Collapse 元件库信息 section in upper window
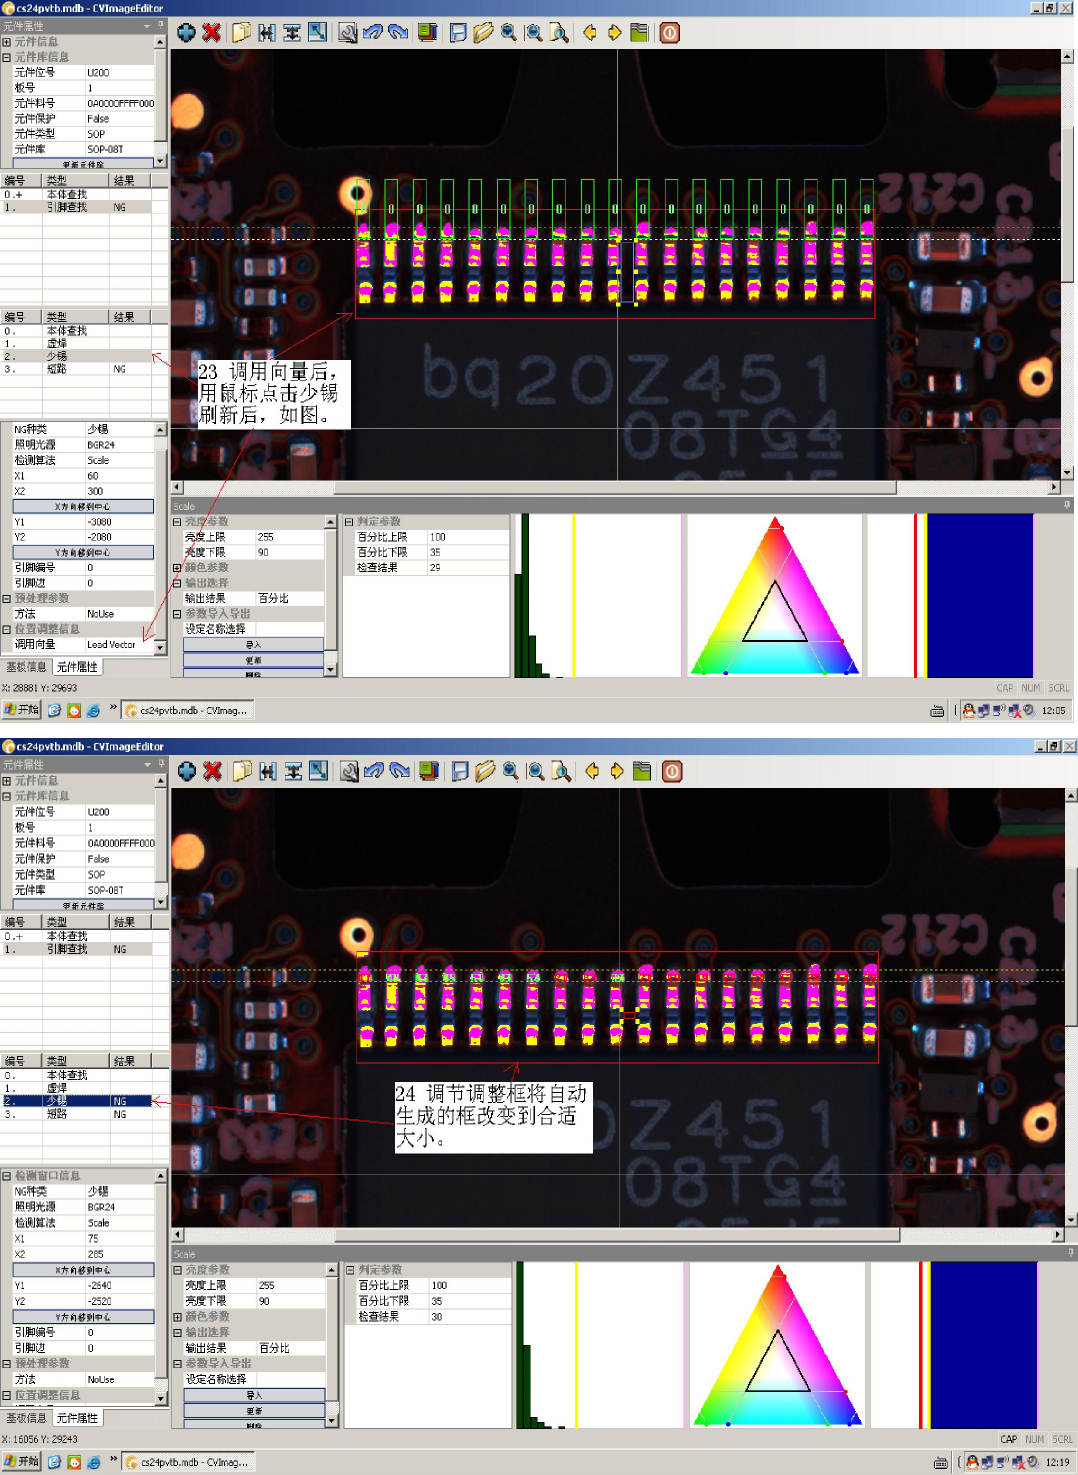Screen dimensions: 1078x1475 [6, 57]
